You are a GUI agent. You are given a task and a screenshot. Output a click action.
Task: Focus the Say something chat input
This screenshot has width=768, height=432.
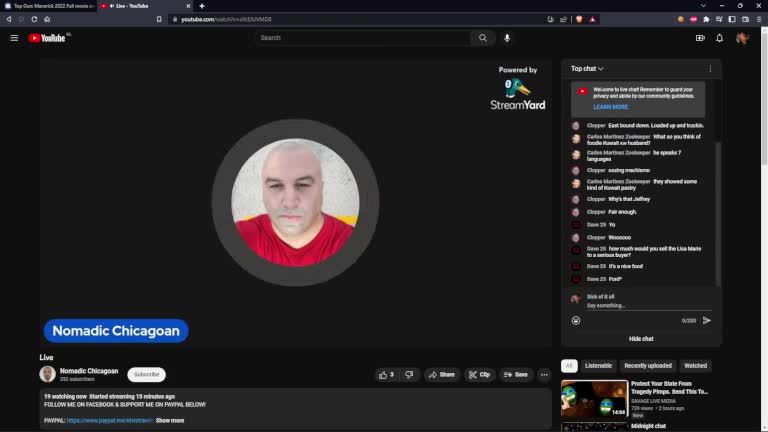pos(648,306)
